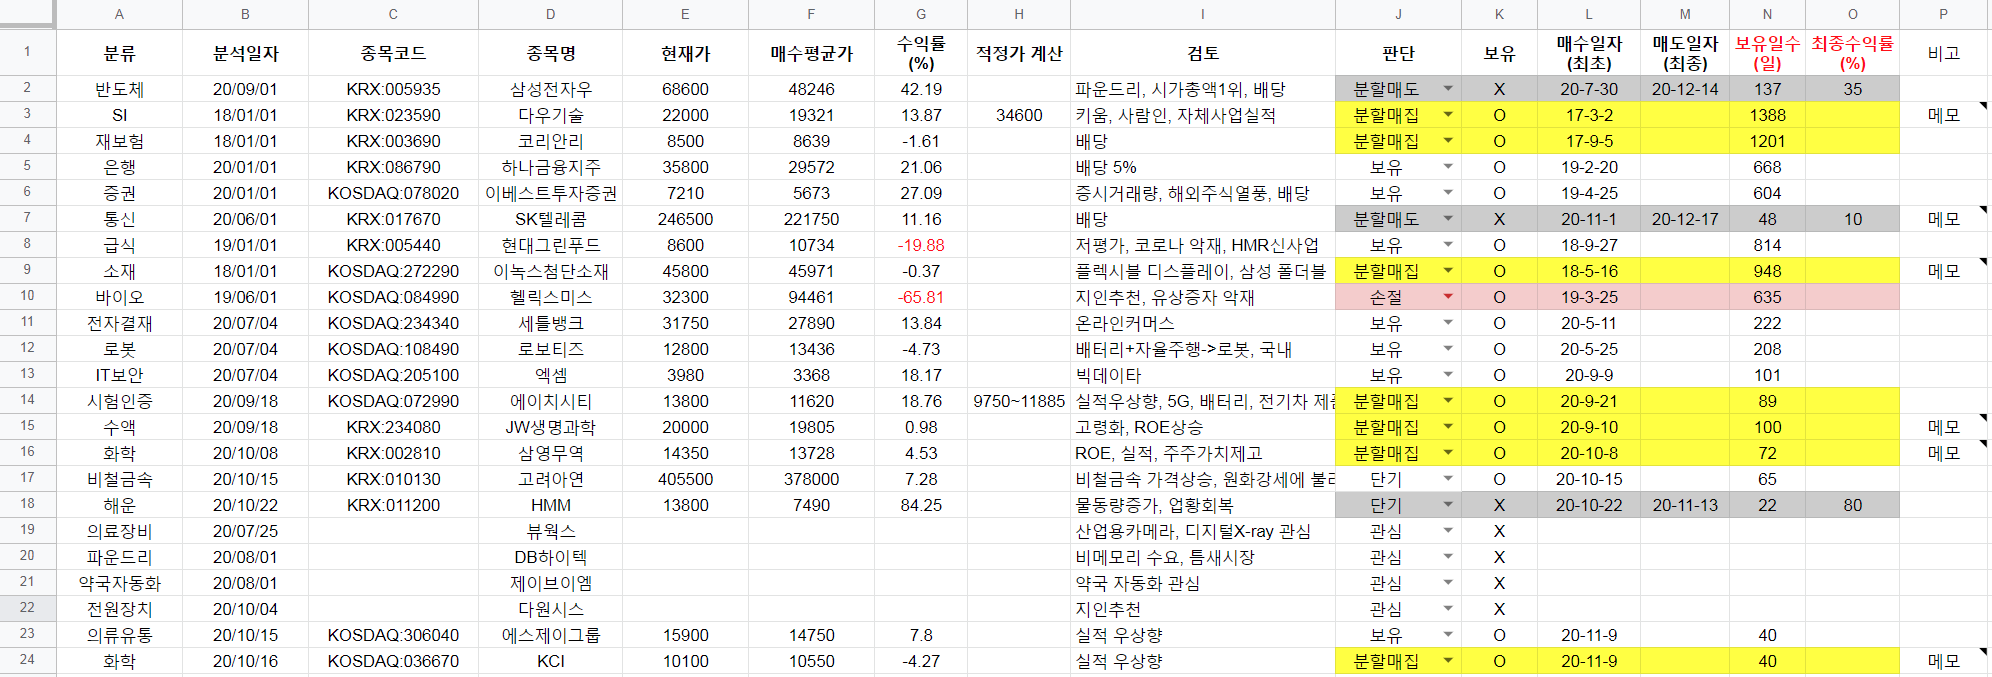Open 분할매집 dropdown in KCI row
This screenshot has height=677, width=1992.
pos(1447,661)
